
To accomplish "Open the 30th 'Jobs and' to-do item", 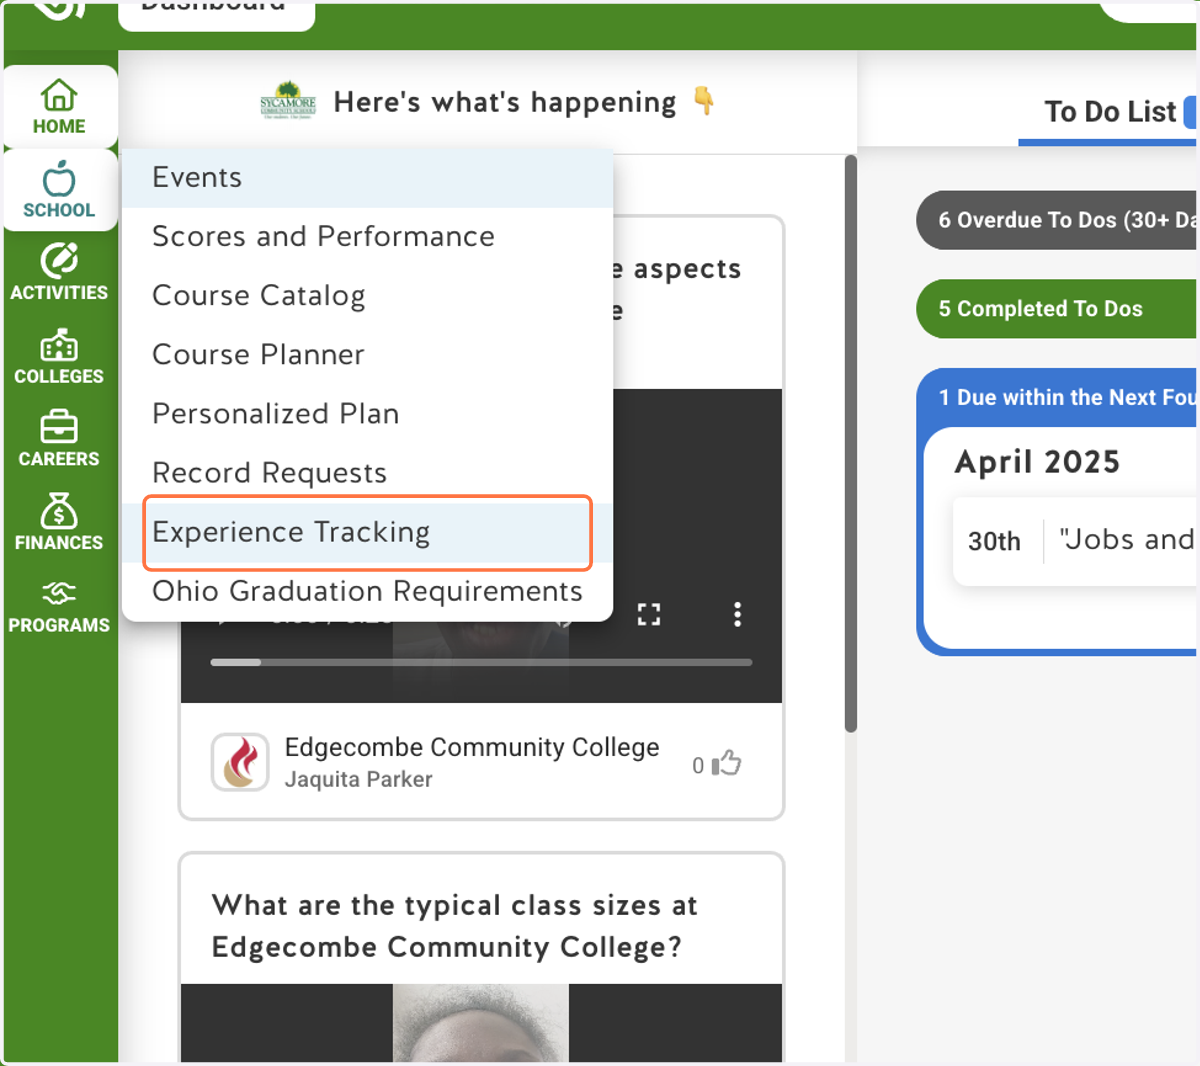I will (x=1076, y=540).
